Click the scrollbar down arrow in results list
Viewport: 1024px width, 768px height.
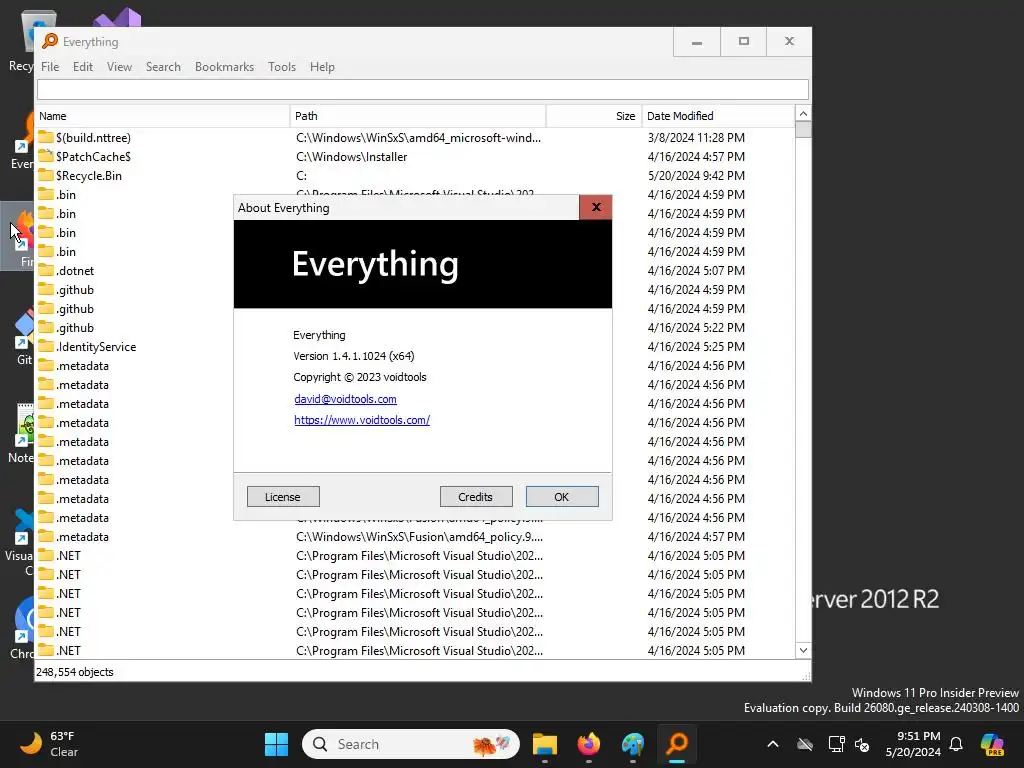[x=803, y=650]
